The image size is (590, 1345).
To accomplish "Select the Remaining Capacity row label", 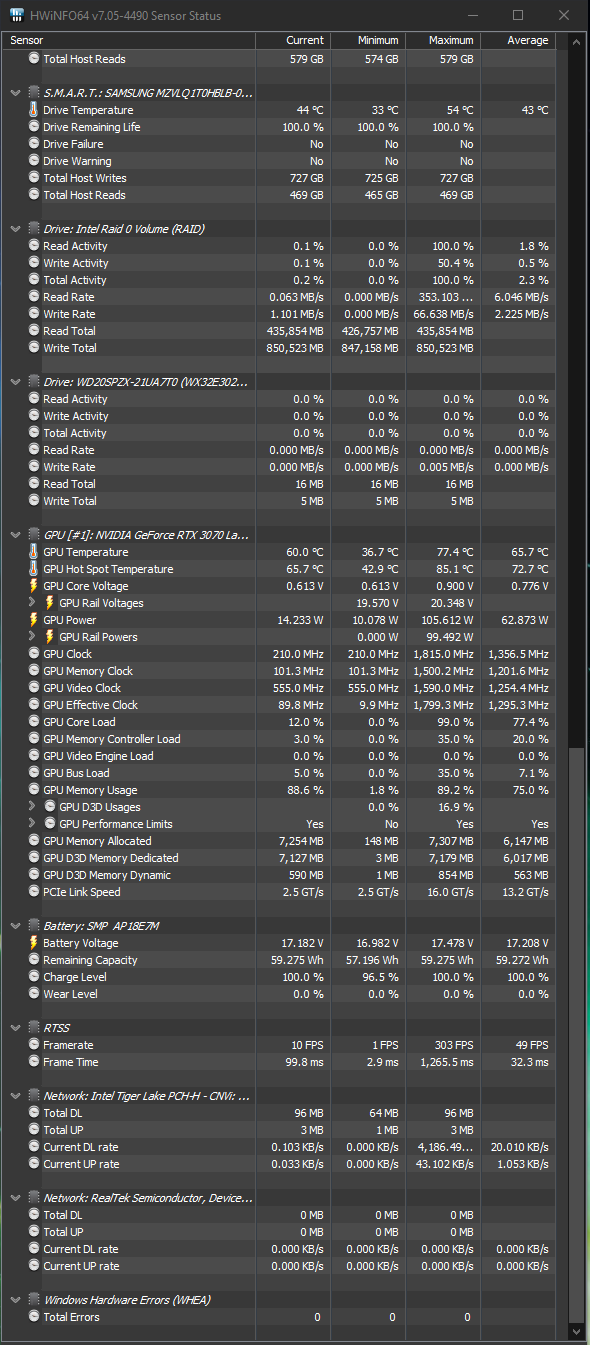I will click(x=90, y=960).
